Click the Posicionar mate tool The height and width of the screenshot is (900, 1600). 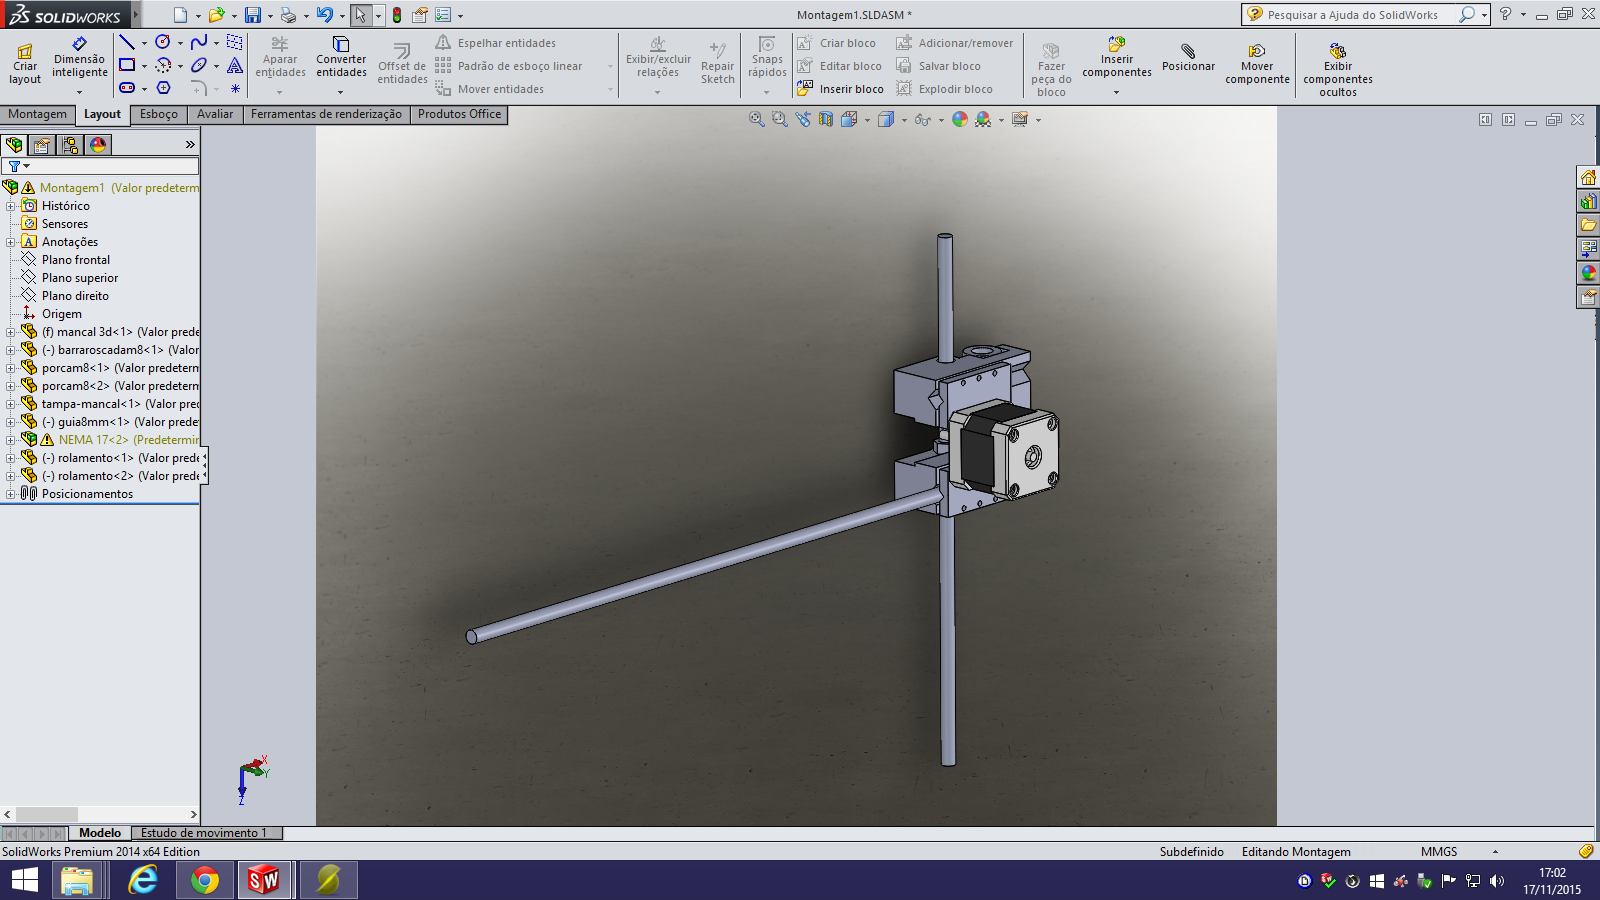click(x=1188, y=58)
